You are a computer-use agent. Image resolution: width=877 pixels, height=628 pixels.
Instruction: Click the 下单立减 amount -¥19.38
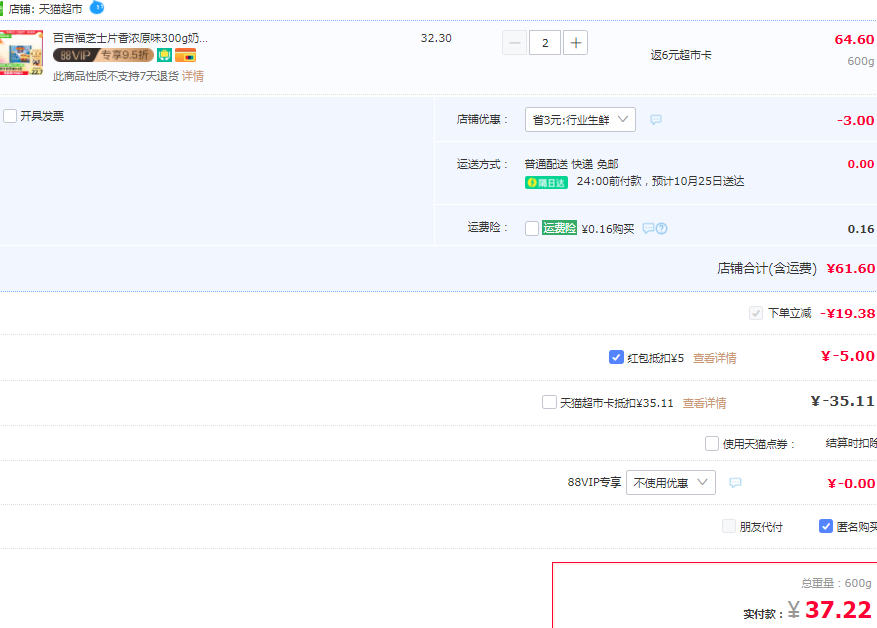847,313
